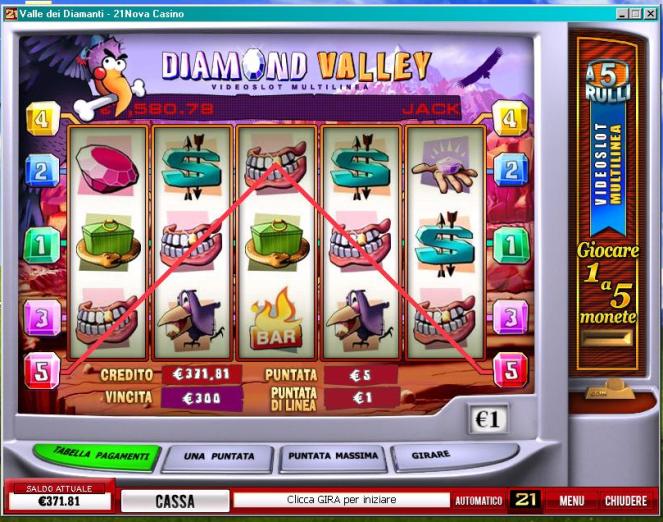The height and width of the screenshot is (522, 663).
Task: Select the green payline 1 gem on left
Action: tap(41, 245)
